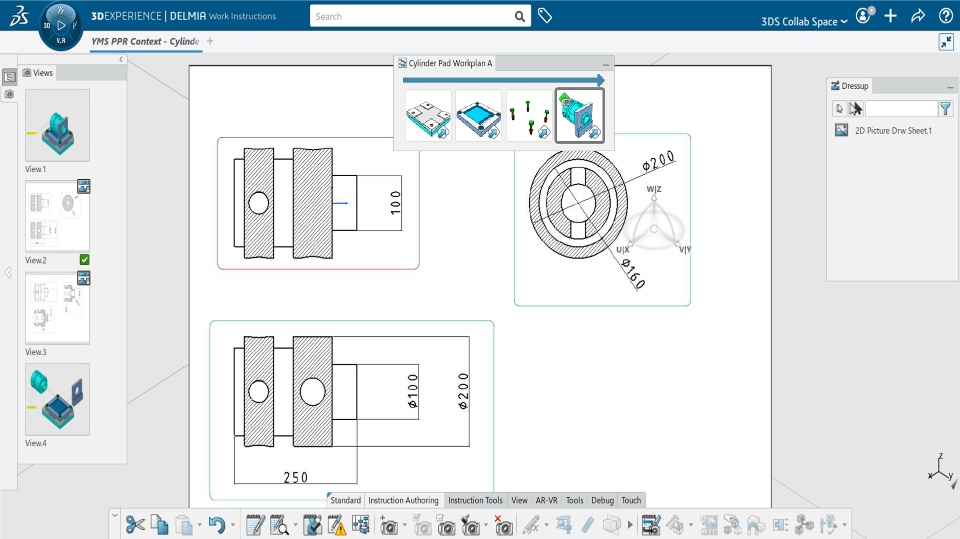Click the Paste clipboard icon
The image size is (960, 539).
[x=184, y=525]
